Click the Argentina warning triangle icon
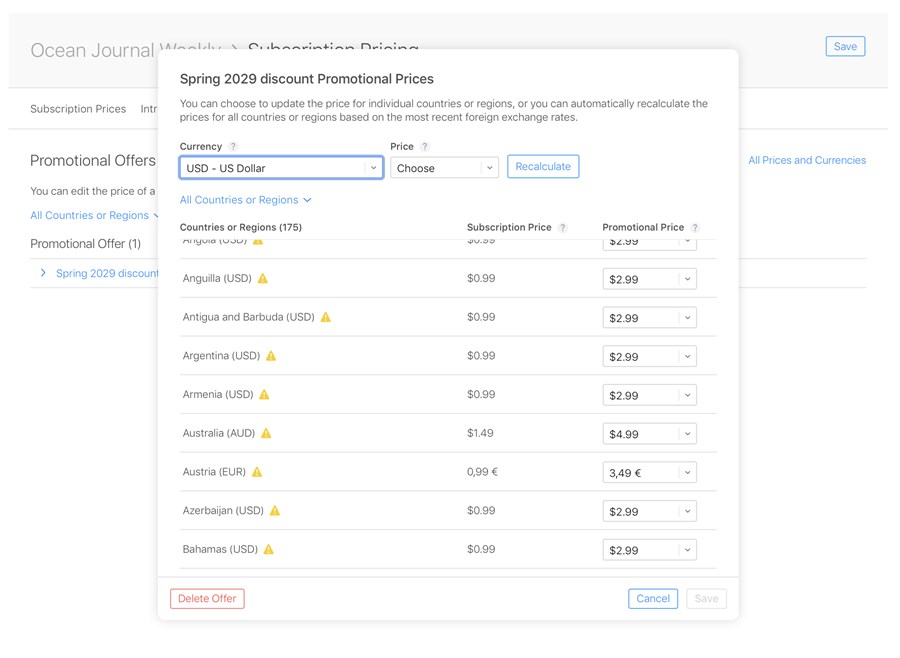This screenshot has width=900, height=658. pos(271,356)
